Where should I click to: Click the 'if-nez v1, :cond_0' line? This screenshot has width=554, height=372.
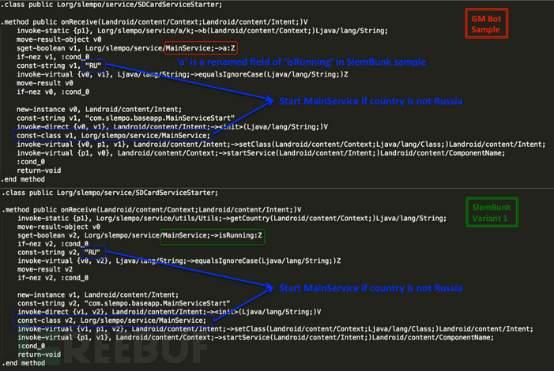[53, 57]
